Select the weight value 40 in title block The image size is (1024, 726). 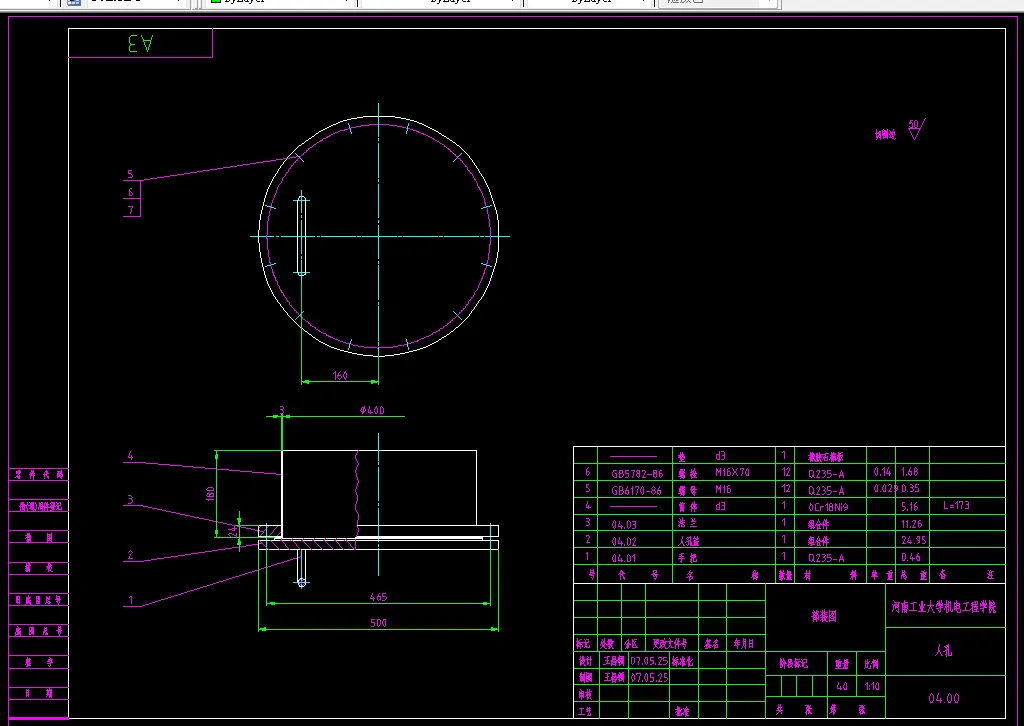coord(842,686)
